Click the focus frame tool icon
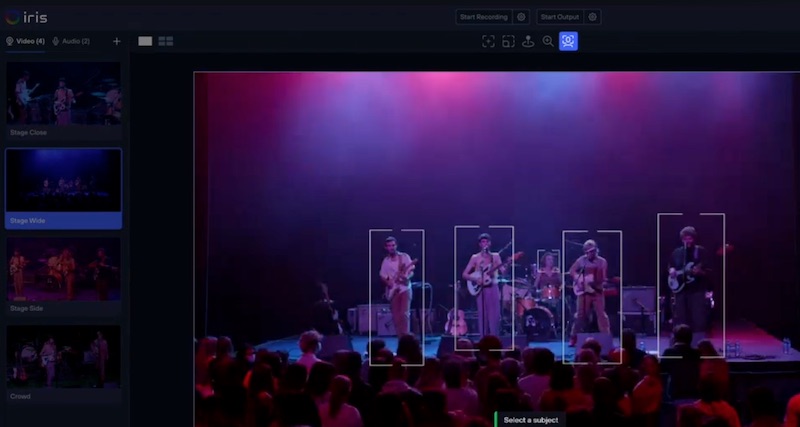800x427 pixels. (x=488, y=41)
